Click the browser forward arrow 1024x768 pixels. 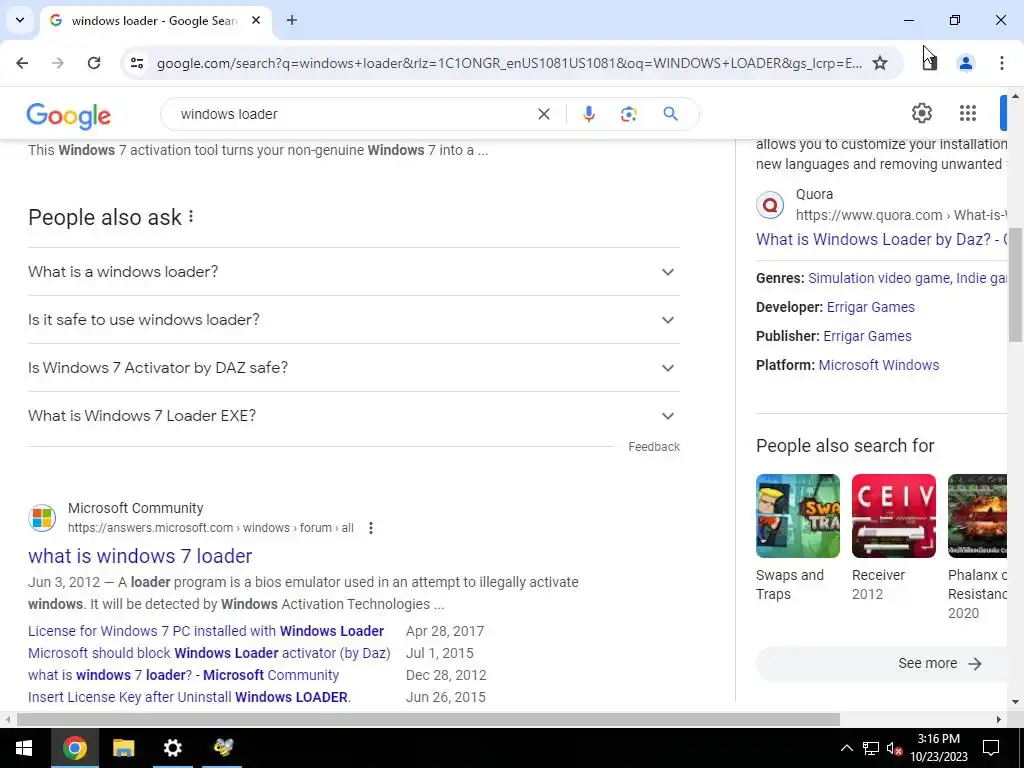pos(58,63)
